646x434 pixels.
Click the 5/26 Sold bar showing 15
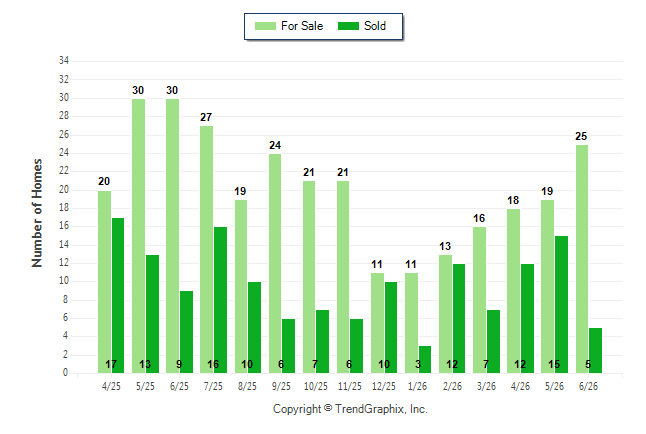[561, 305]
